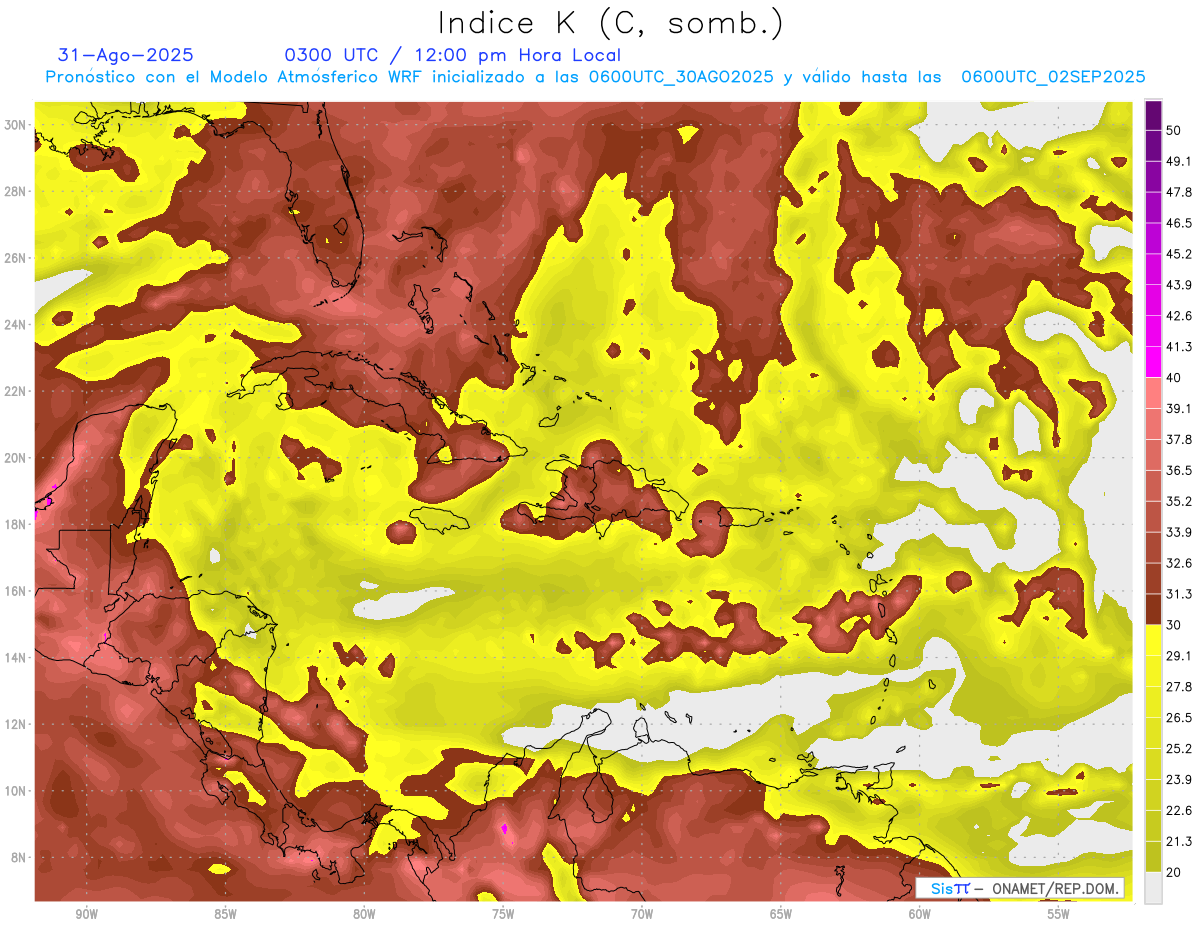Viewport: 1200px width, 927px height.
Task: Pick the magenta swatch between 40 and 41.3
Action: click(x=1153, y=362)
